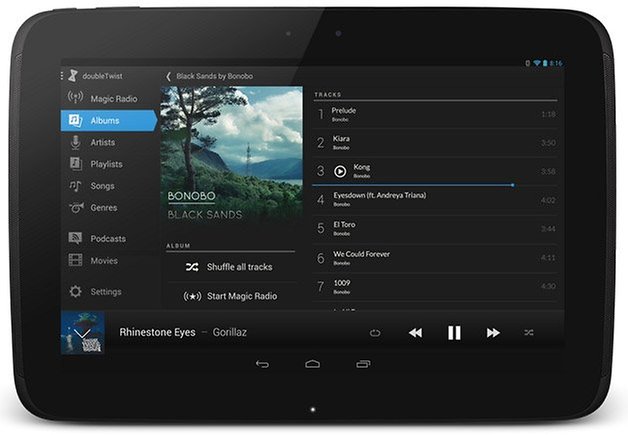Select the Albums sidebar item

click(109, 120)
